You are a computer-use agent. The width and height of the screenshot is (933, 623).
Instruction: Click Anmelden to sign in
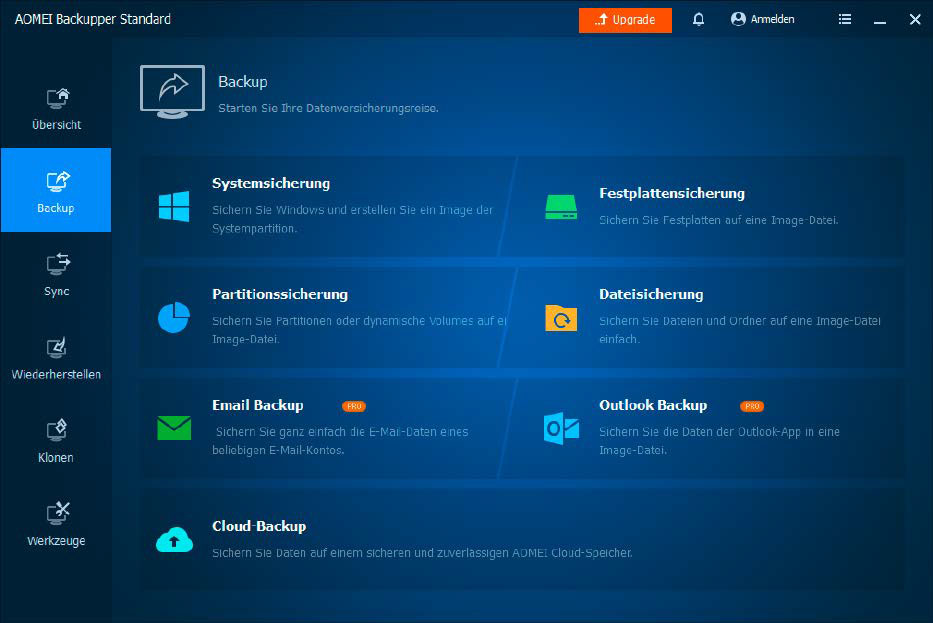pyautogui.click(x=763, y=19)
